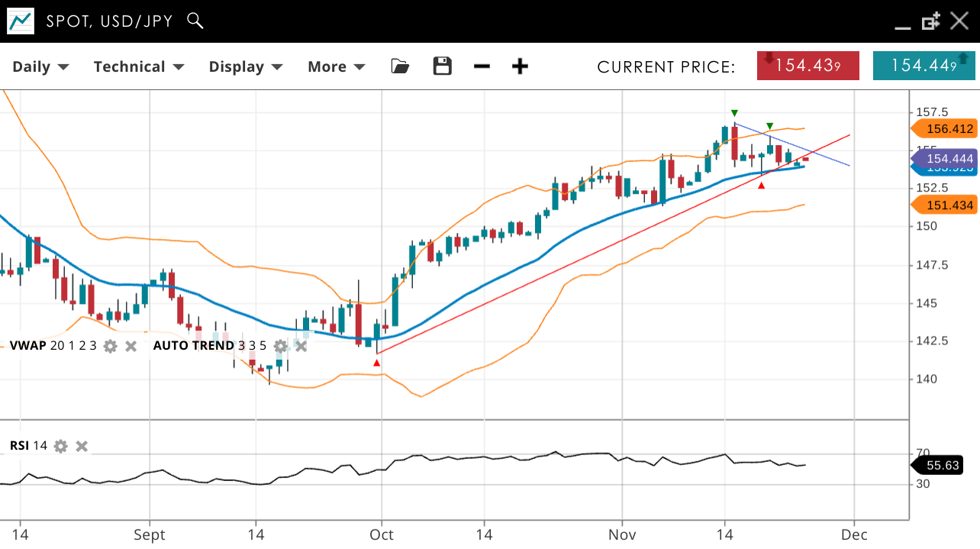This screenshot has width=980, height=549.
Task: Remove the VWAP indicator
Action: [x=131, y=346]
